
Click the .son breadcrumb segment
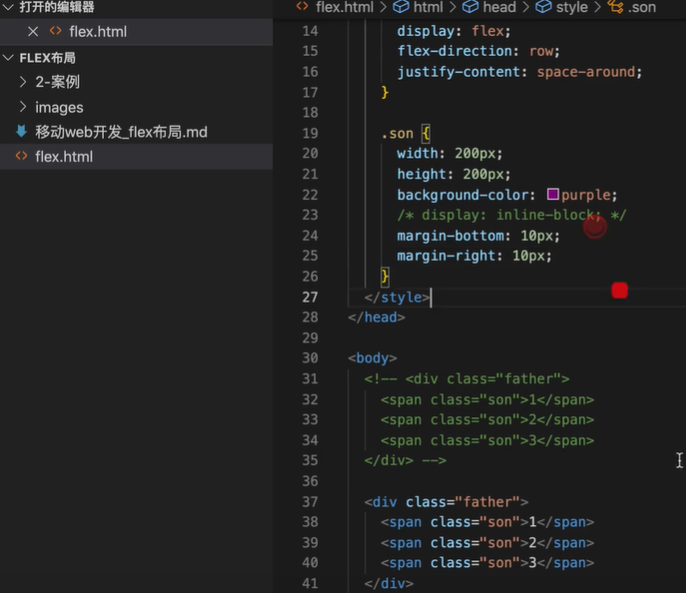pos(642,7)
